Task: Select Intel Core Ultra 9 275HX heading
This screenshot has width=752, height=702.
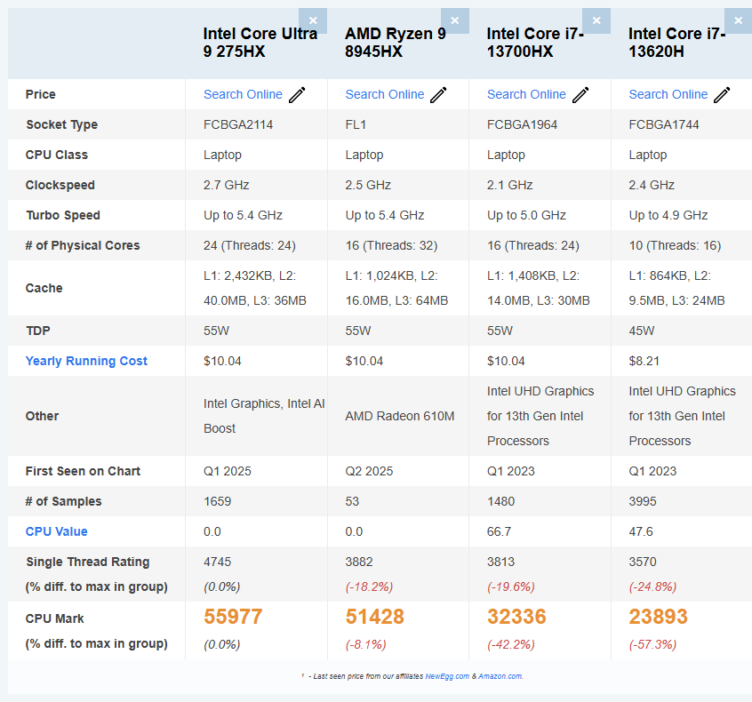Action: tap(260, 42)
